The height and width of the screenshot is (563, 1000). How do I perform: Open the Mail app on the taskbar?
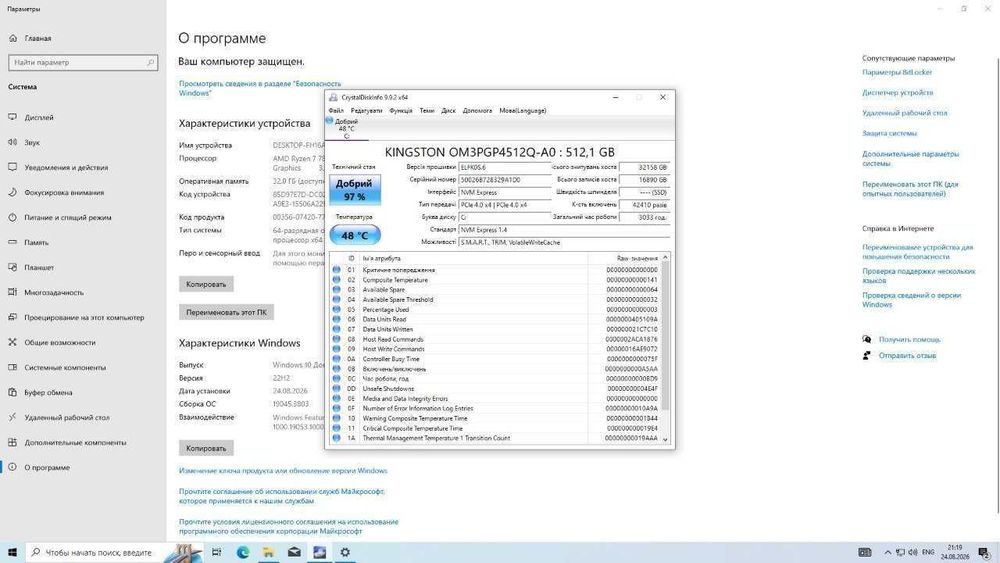pyautogui.click(x=294, y=552)
